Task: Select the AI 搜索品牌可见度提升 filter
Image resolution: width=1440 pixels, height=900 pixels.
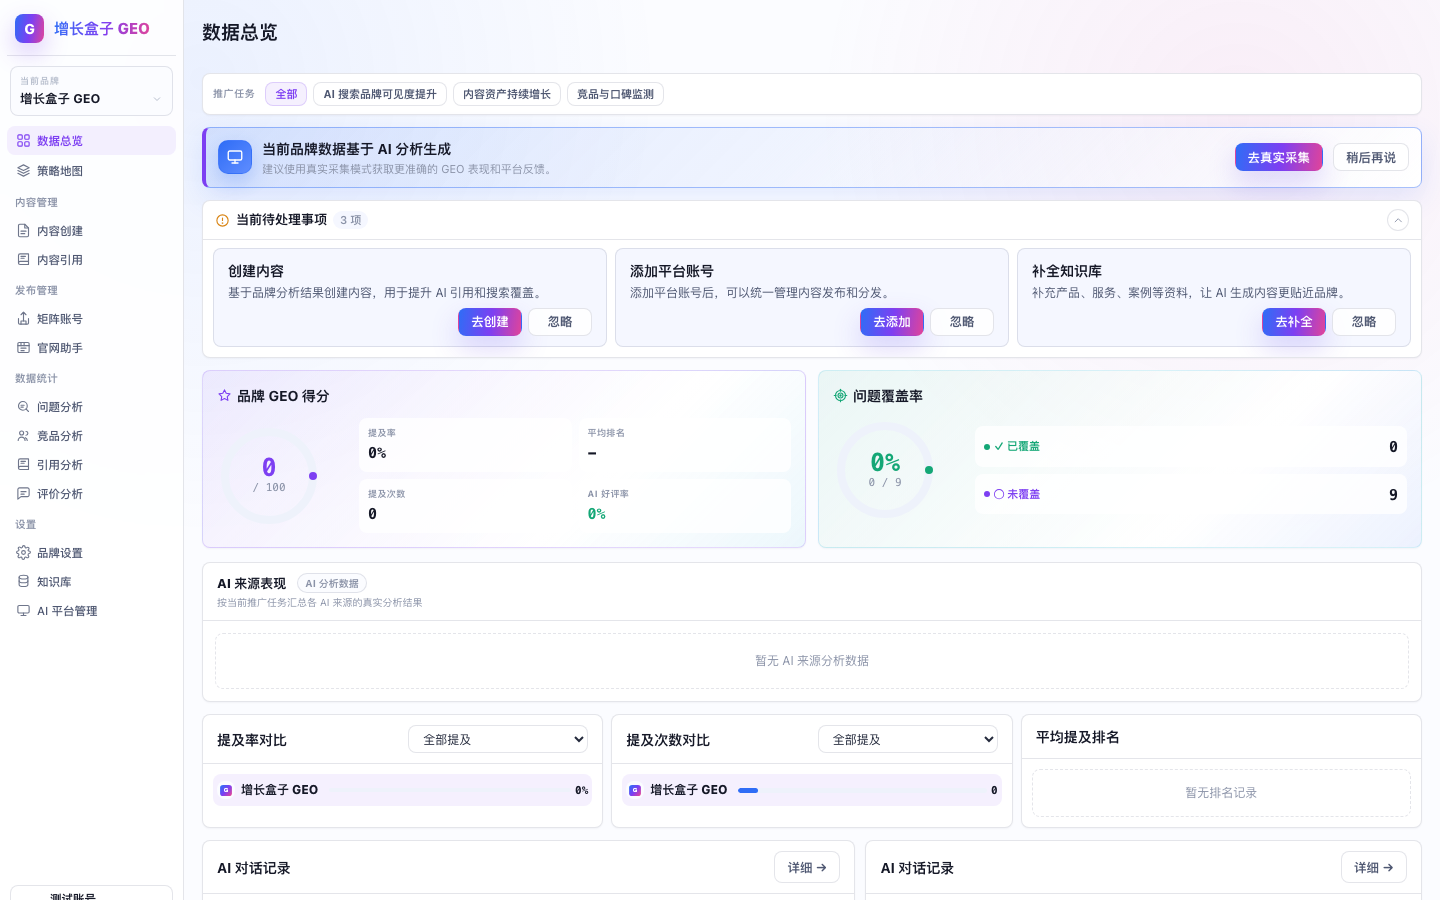Action: pyautogui.click(x=380, y=94)
